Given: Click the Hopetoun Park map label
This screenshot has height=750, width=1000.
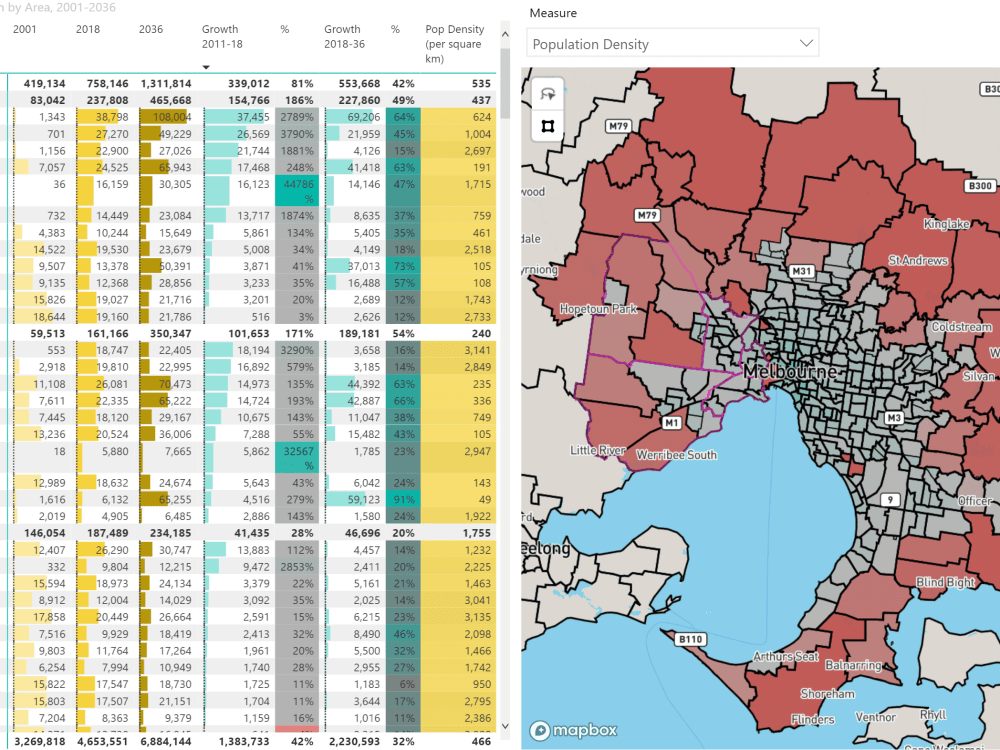Looking at the screenshot, I should [598, 309].
